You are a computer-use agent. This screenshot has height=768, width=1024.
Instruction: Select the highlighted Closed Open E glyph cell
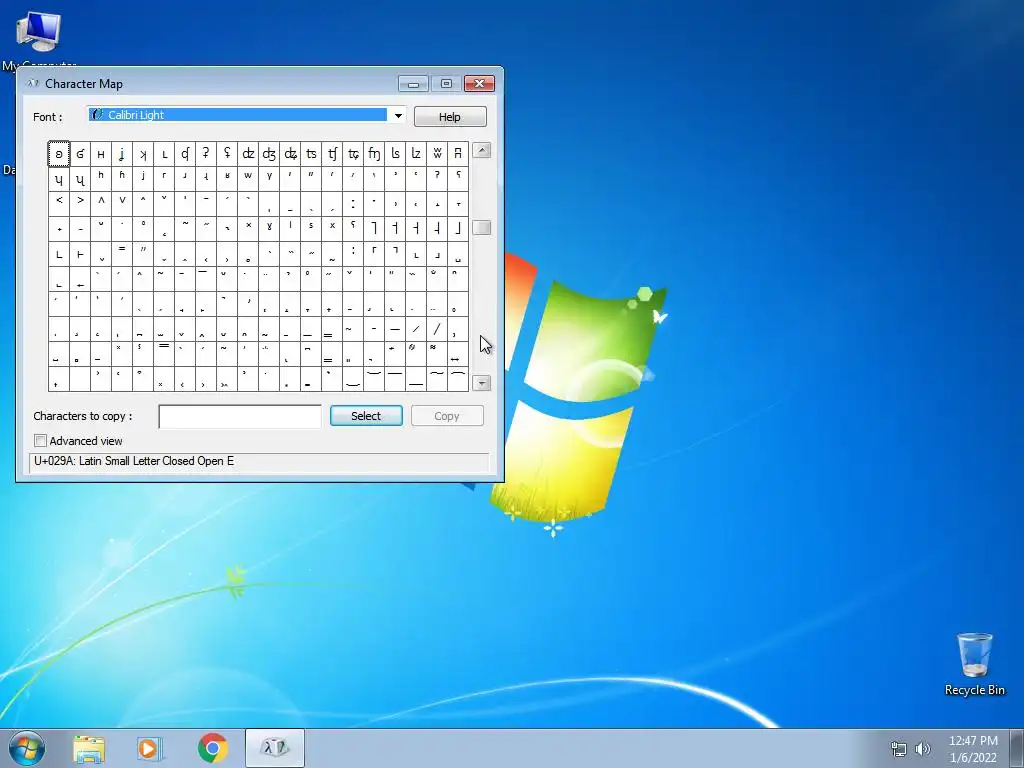(59, 154)
